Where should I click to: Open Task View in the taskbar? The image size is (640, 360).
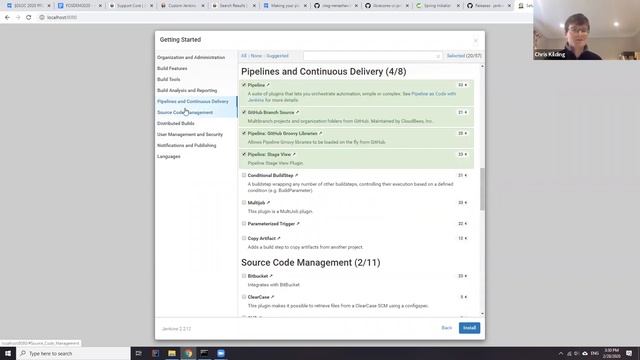139,353
